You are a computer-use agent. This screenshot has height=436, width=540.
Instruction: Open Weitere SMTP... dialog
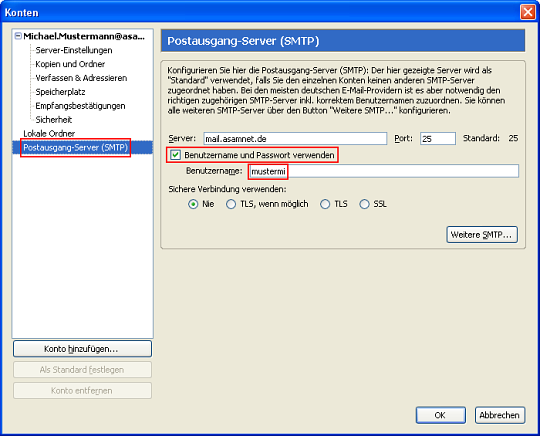pos(482,235)
